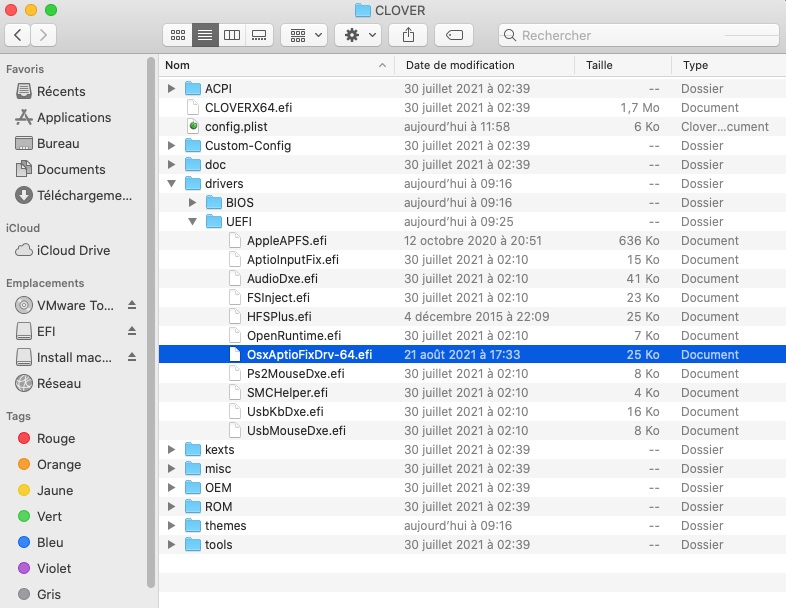Click the sidebar vertical scrollbar

[x=151, y=322]
